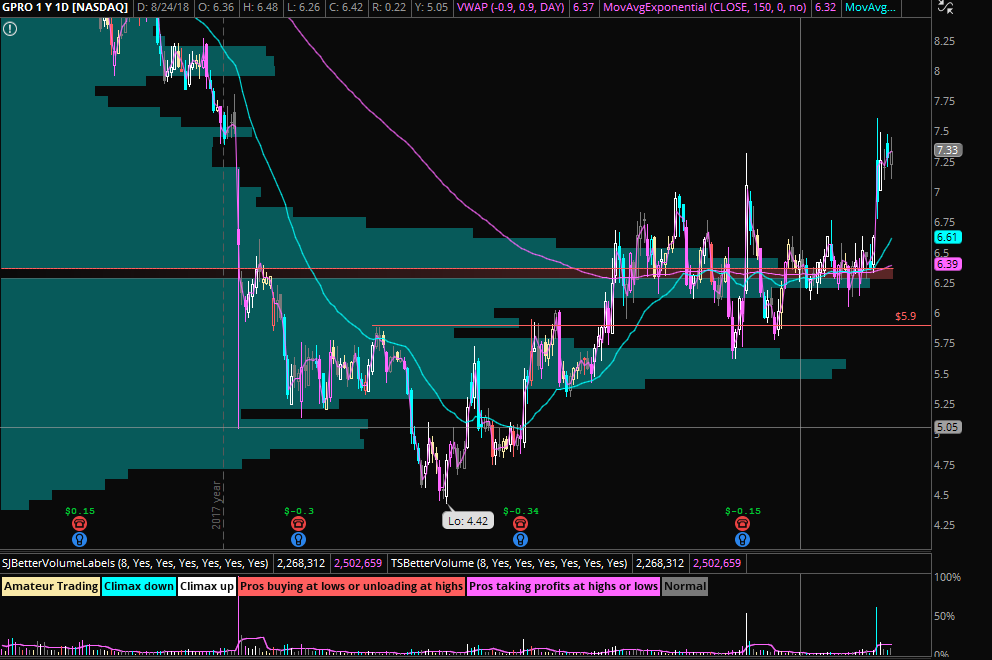Viewport: 992px width, 660px height.
Task: Select the TSBetterVolume study title
Action: (x=510, y=563)
